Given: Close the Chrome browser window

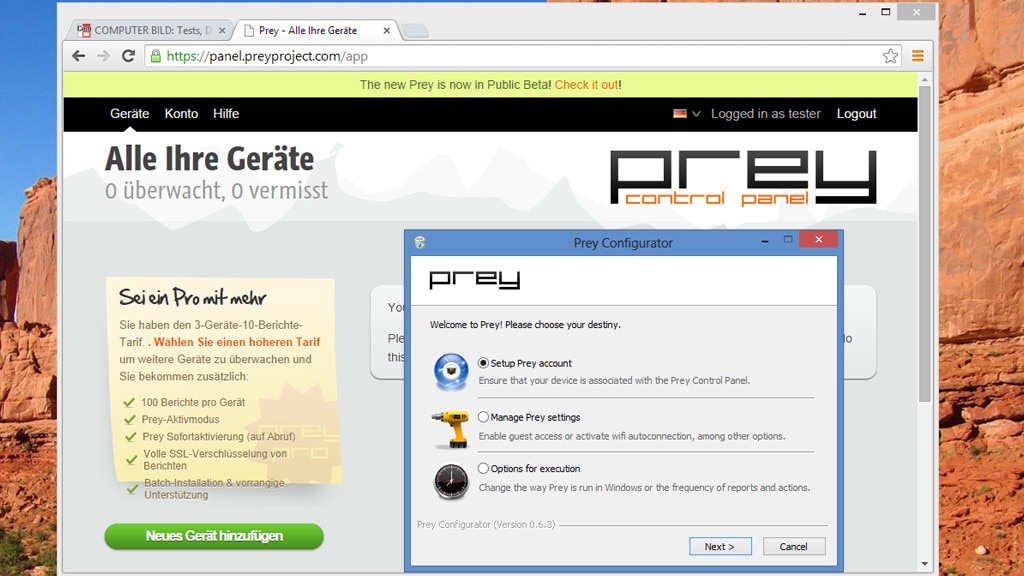Looking at the screenshot, I should tap(916, 12).
